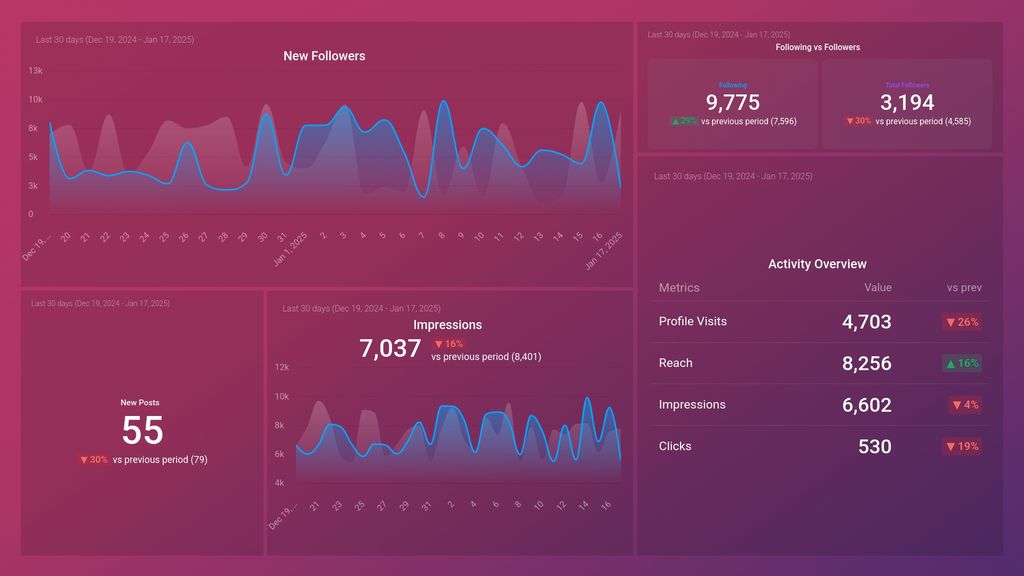Click the Following value 9,775
Image resolution: width=1024 pixels, height=576 pixels.
tap(733, 103)
